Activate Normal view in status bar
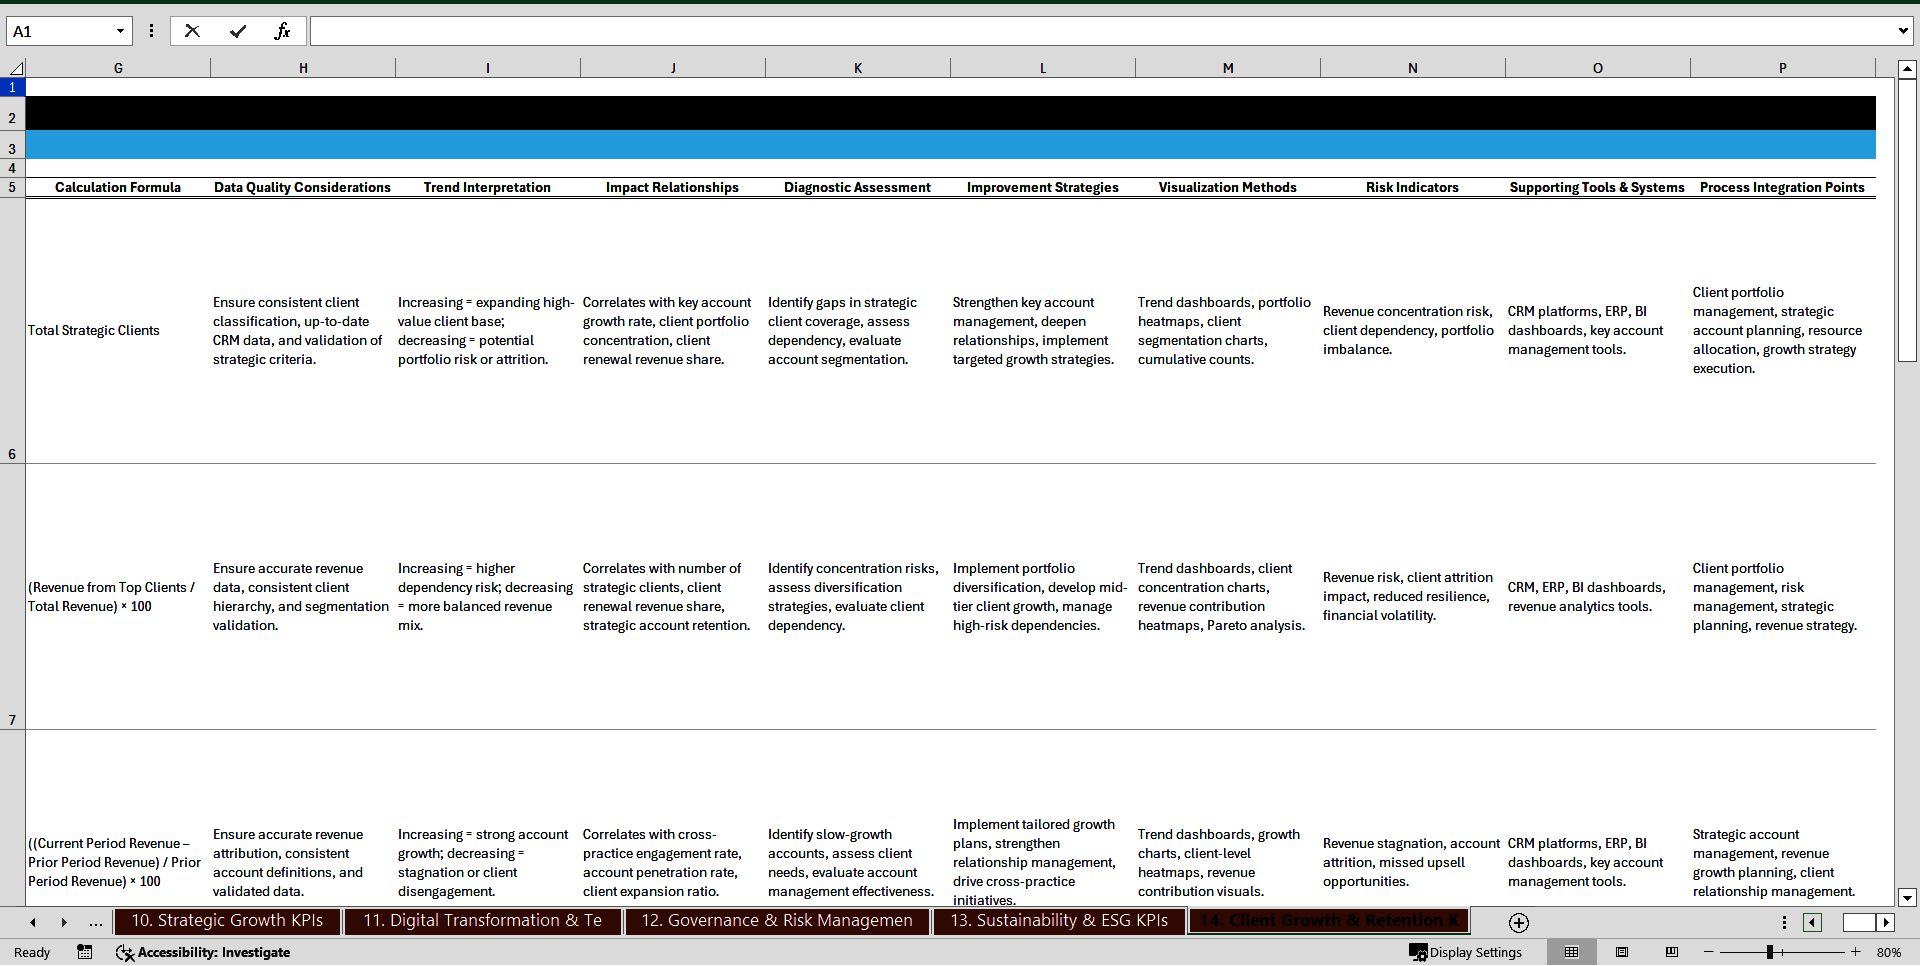 tap(1572, 952)
